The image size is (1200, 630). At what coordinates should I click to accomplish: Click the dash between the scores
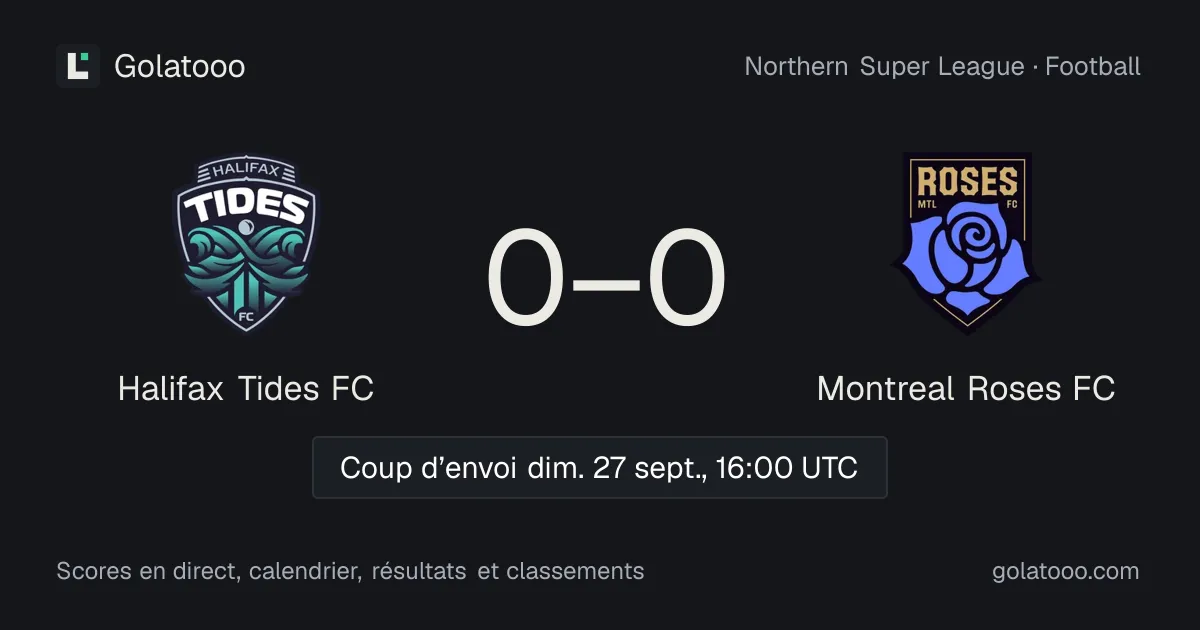[606, 283]
